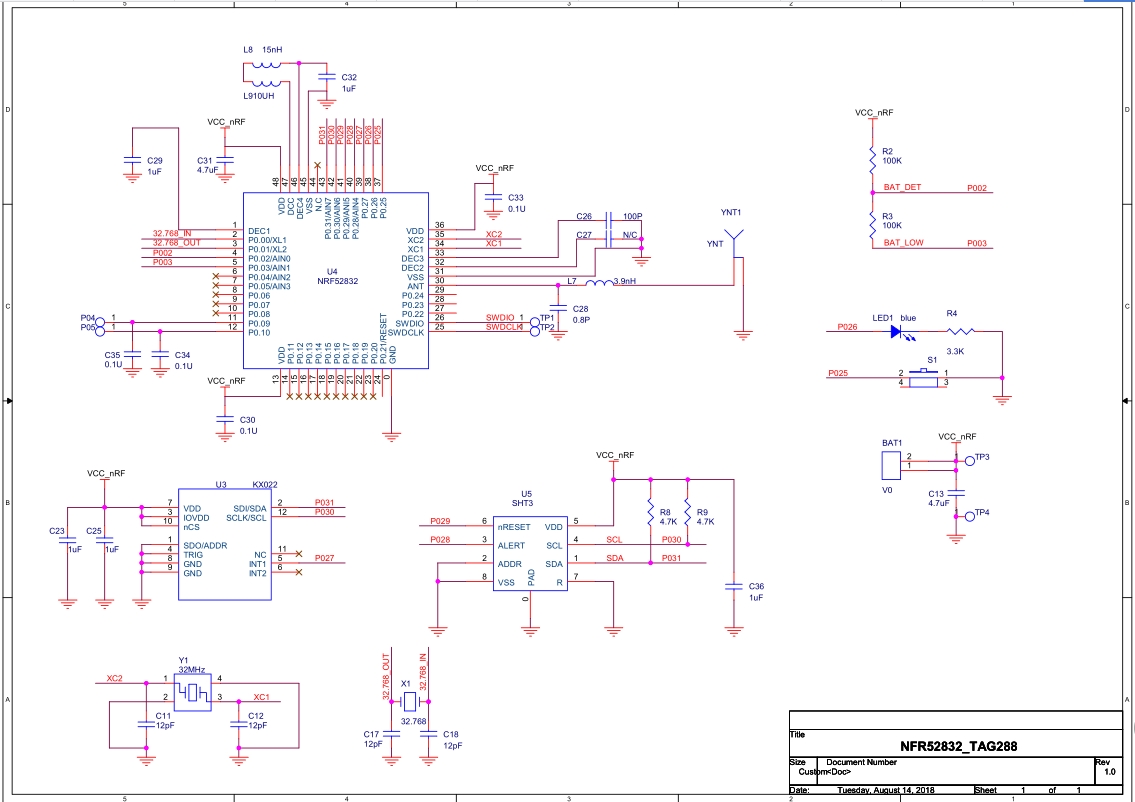Screen dimensions: 1135x802
Task: Select the X1 32.768 crystal symbol
Action: coord(410,701)
